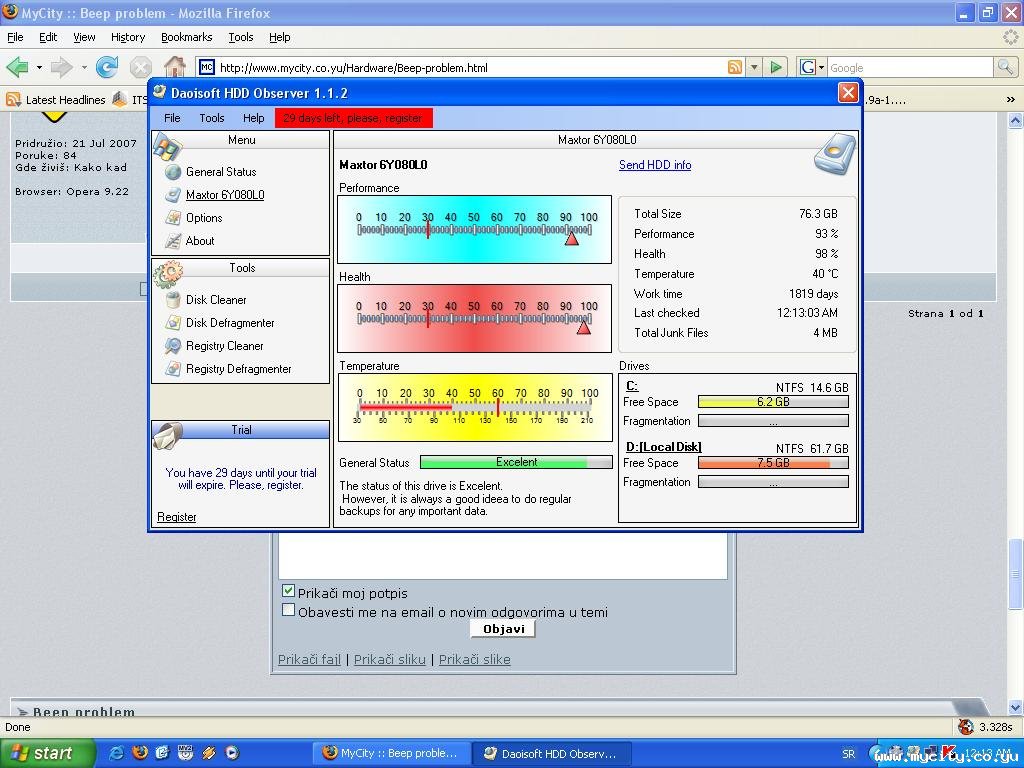Click the Google search input field
The image size is (1024, 768).
coord(910,67)
